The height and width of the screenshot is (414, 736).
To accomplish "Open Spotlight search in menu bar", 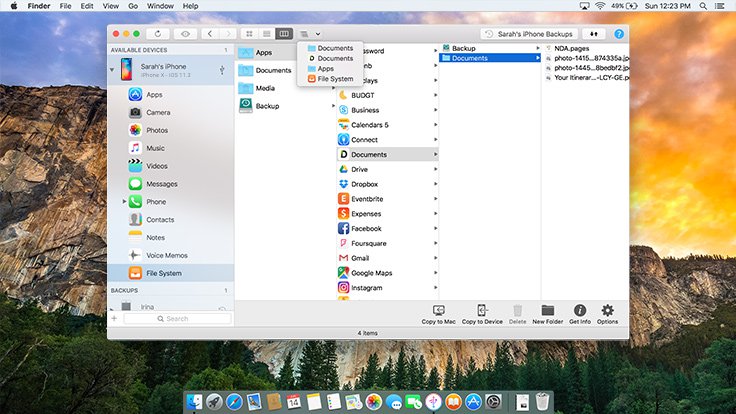I will 703,6.
